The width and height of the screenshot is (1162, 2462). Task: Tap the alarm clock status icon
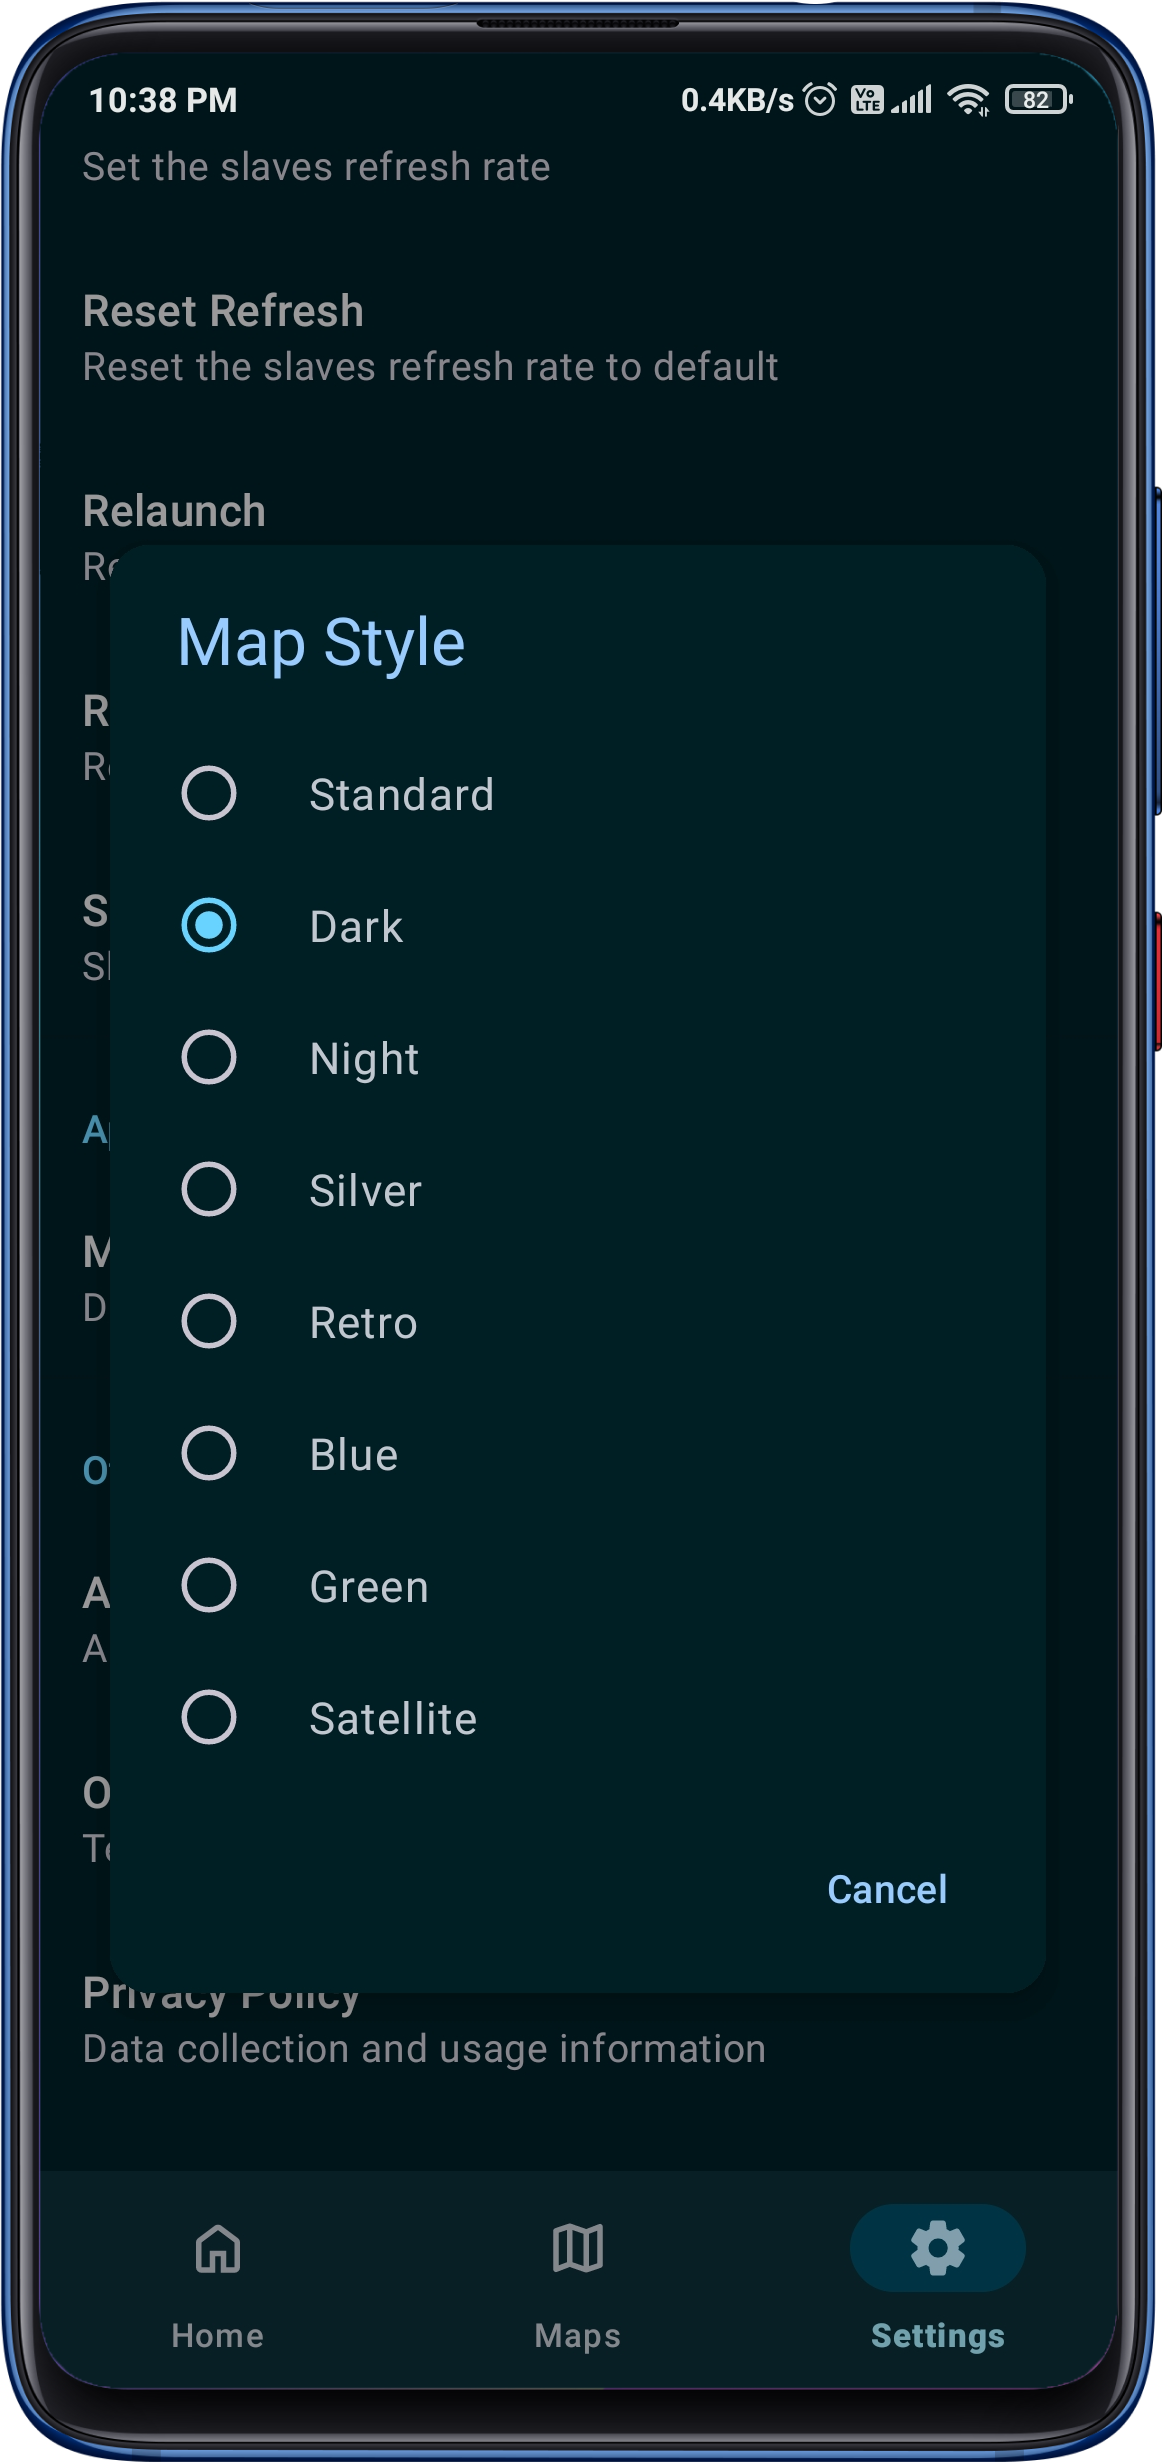point(820,100)
